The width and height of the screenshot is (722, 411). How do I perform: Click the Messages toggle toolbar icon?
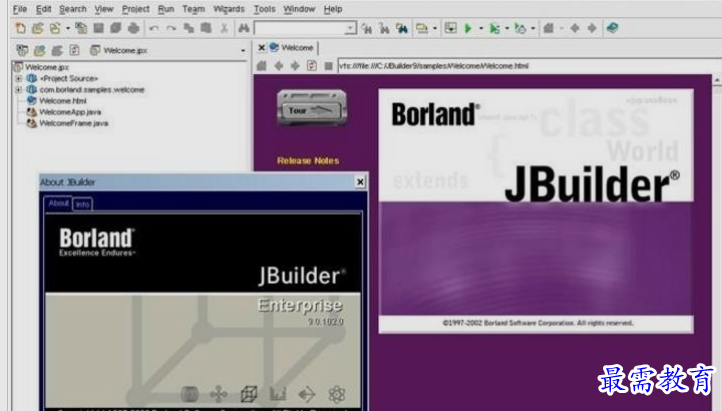(x=450, y=28)
